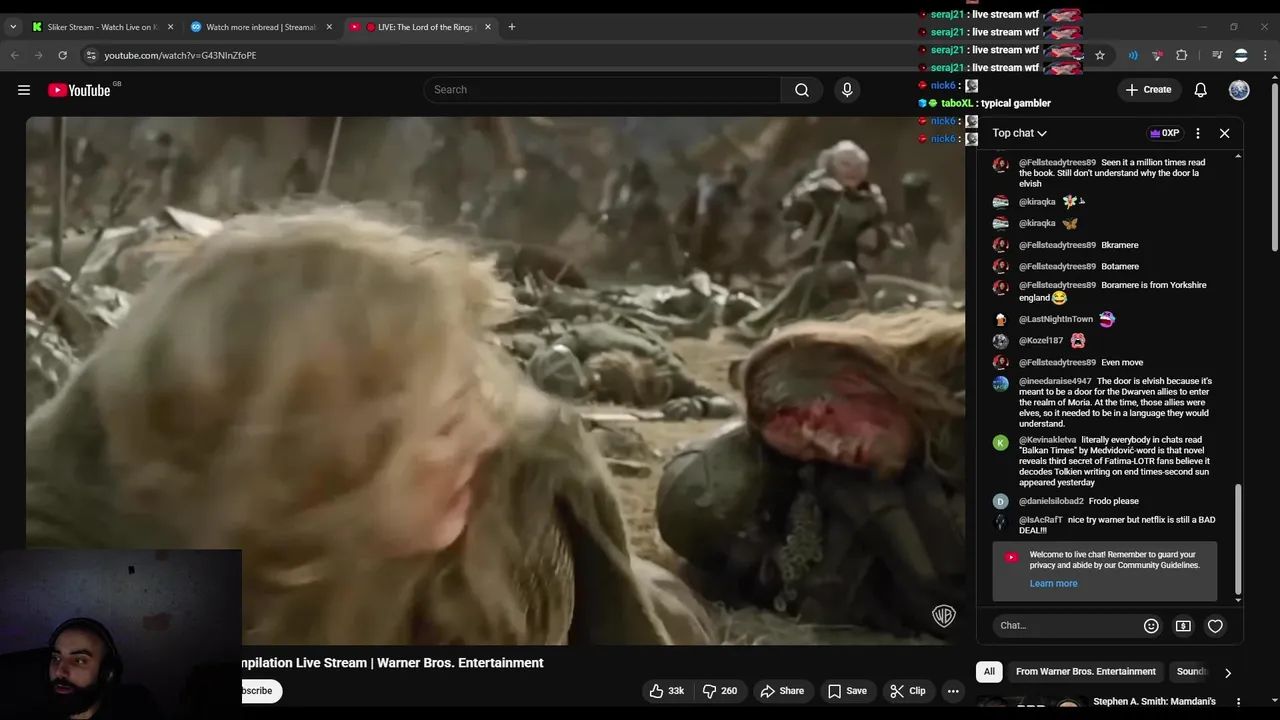Click the Warner Bros. watermark in player
Image resolution: width=1280 pixels, height=720 pixels.
pyautogui.click(x=943, y=615)
